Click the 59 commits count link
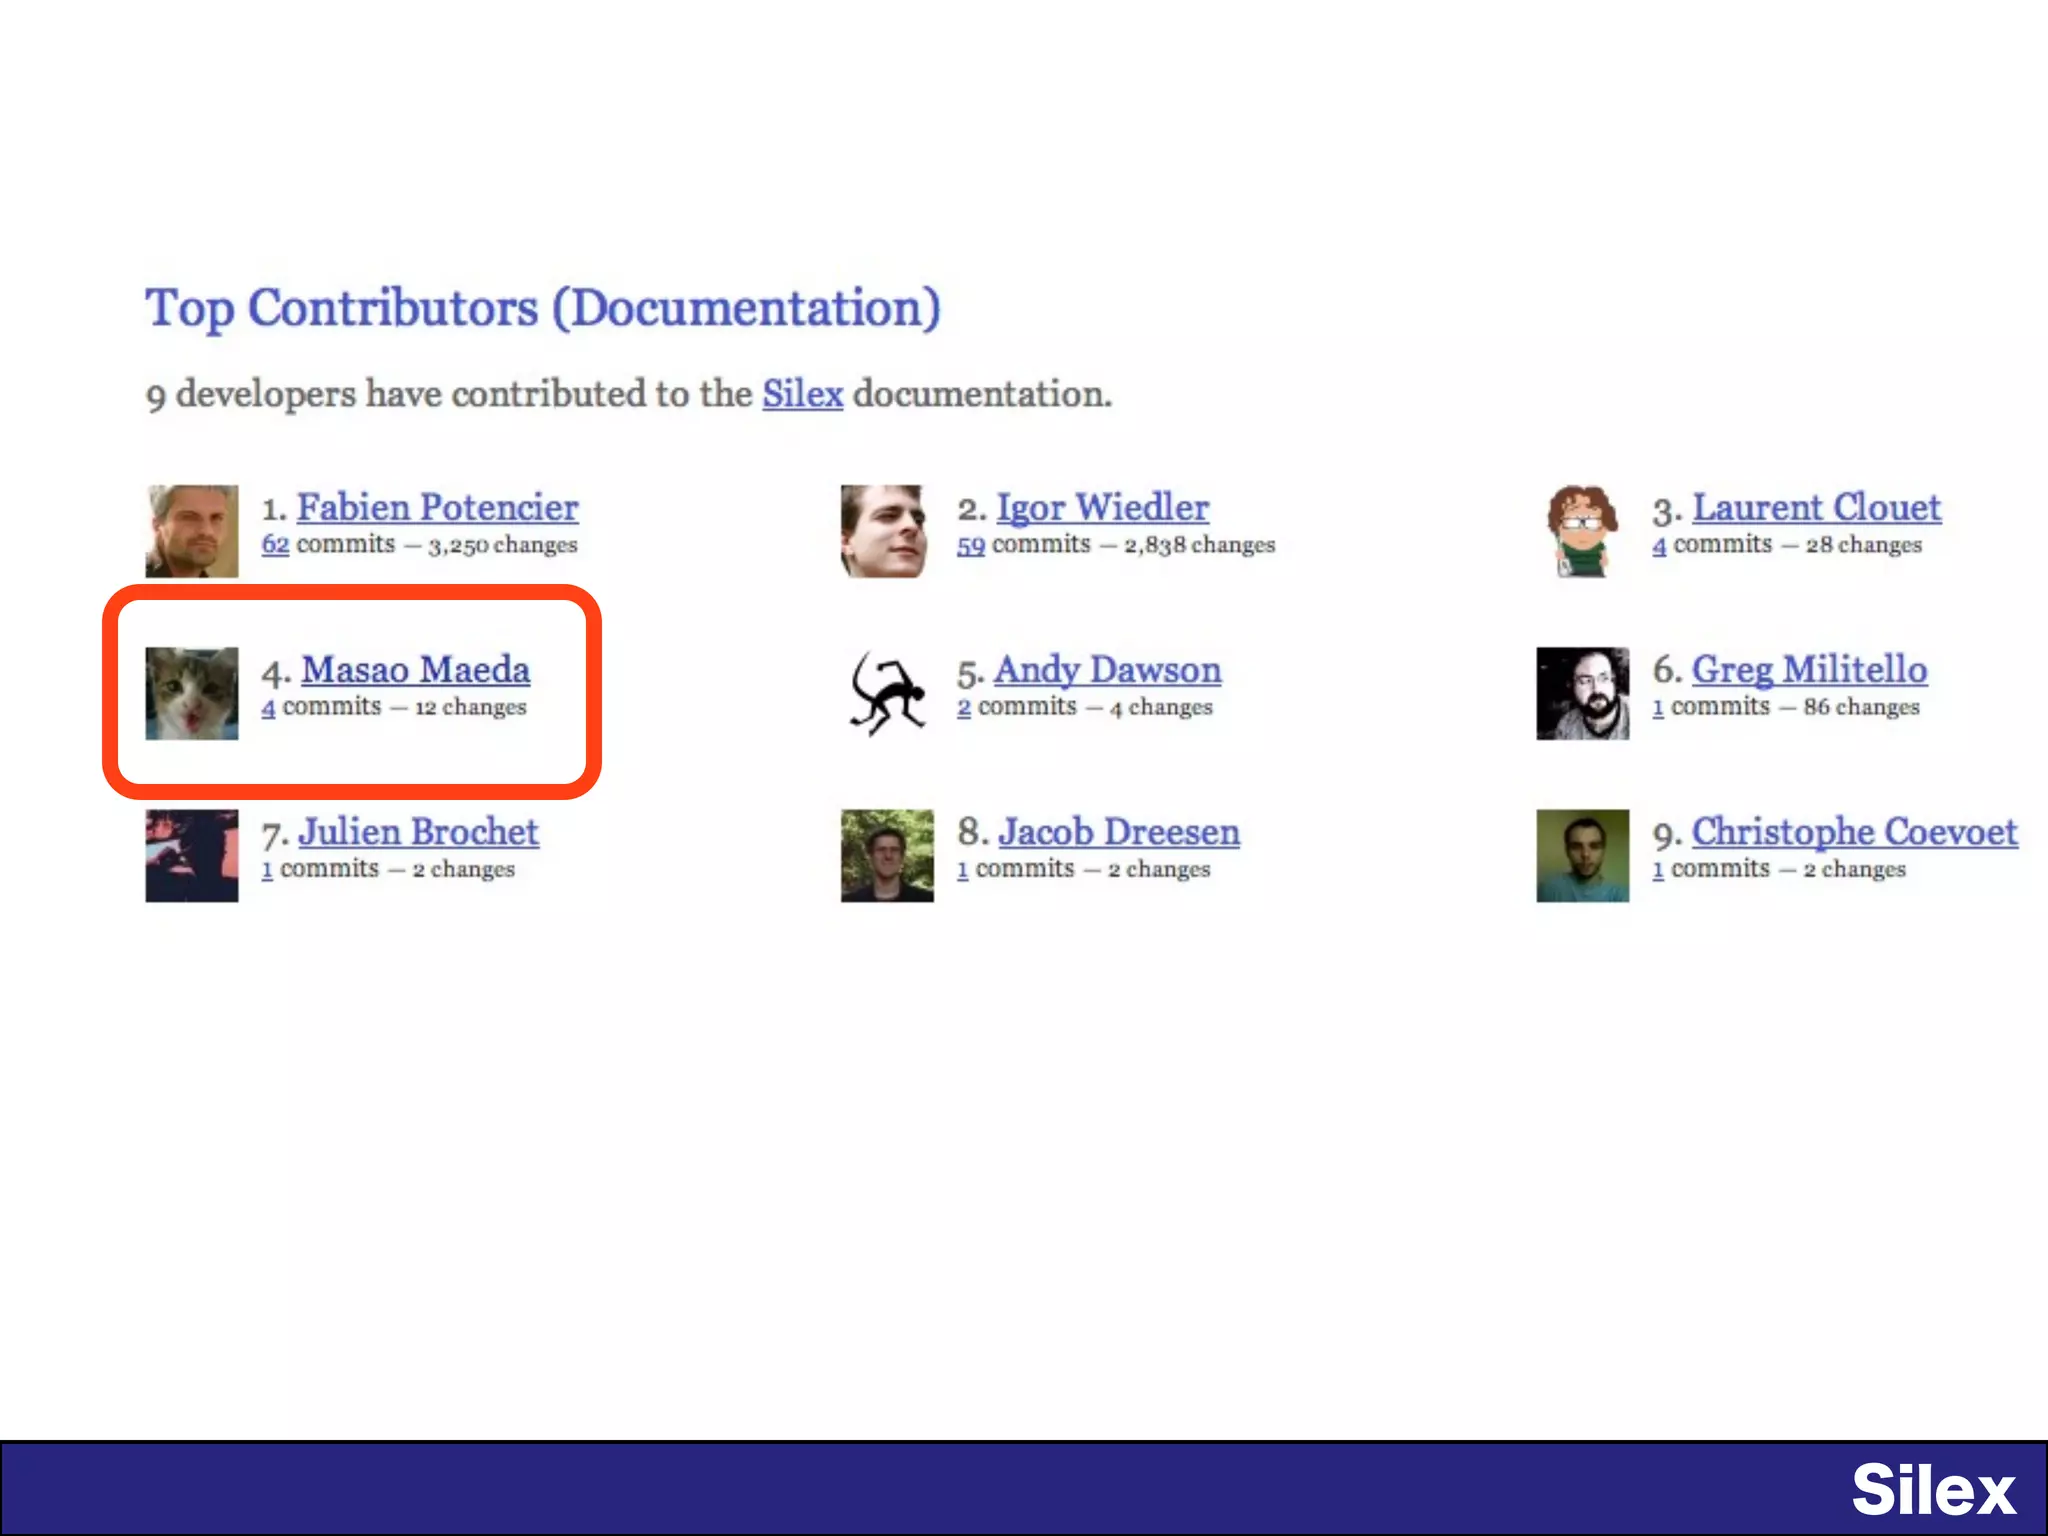 [970, 545]
